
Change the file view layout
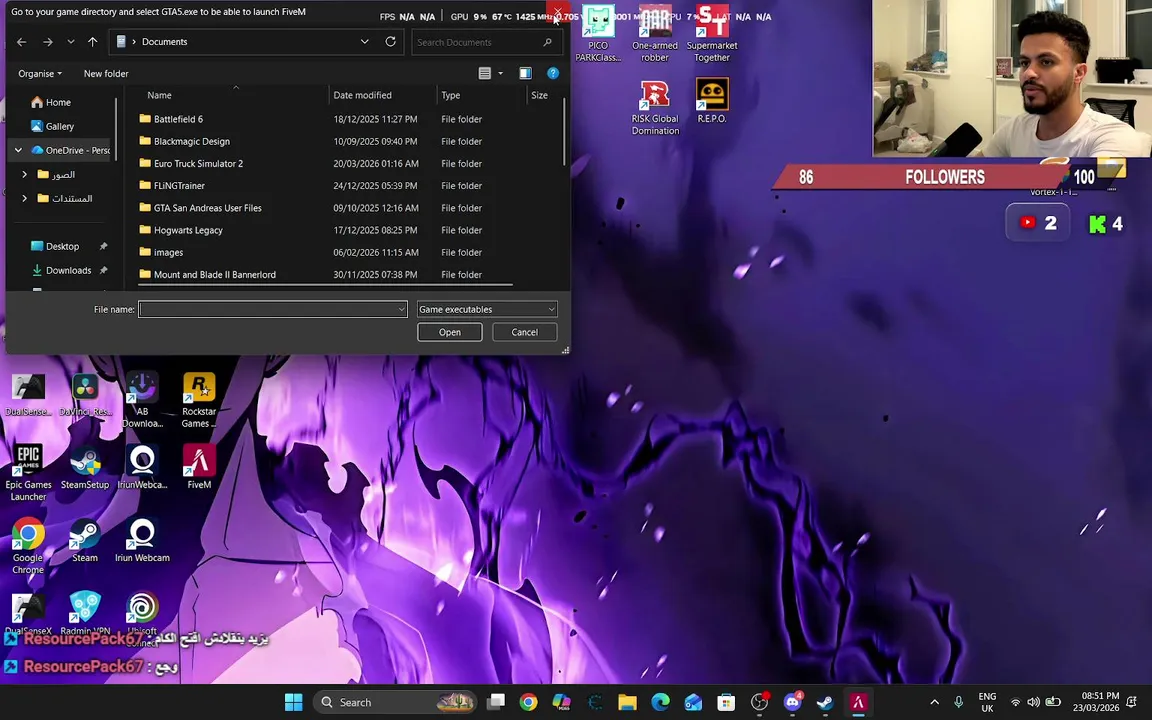coord(485,73)
